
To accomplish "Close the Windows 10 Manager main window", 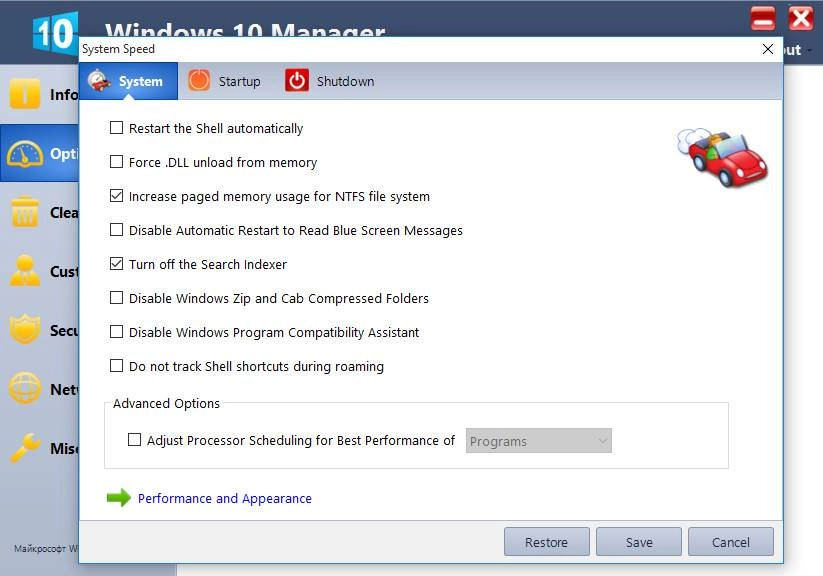I will 801,19.
